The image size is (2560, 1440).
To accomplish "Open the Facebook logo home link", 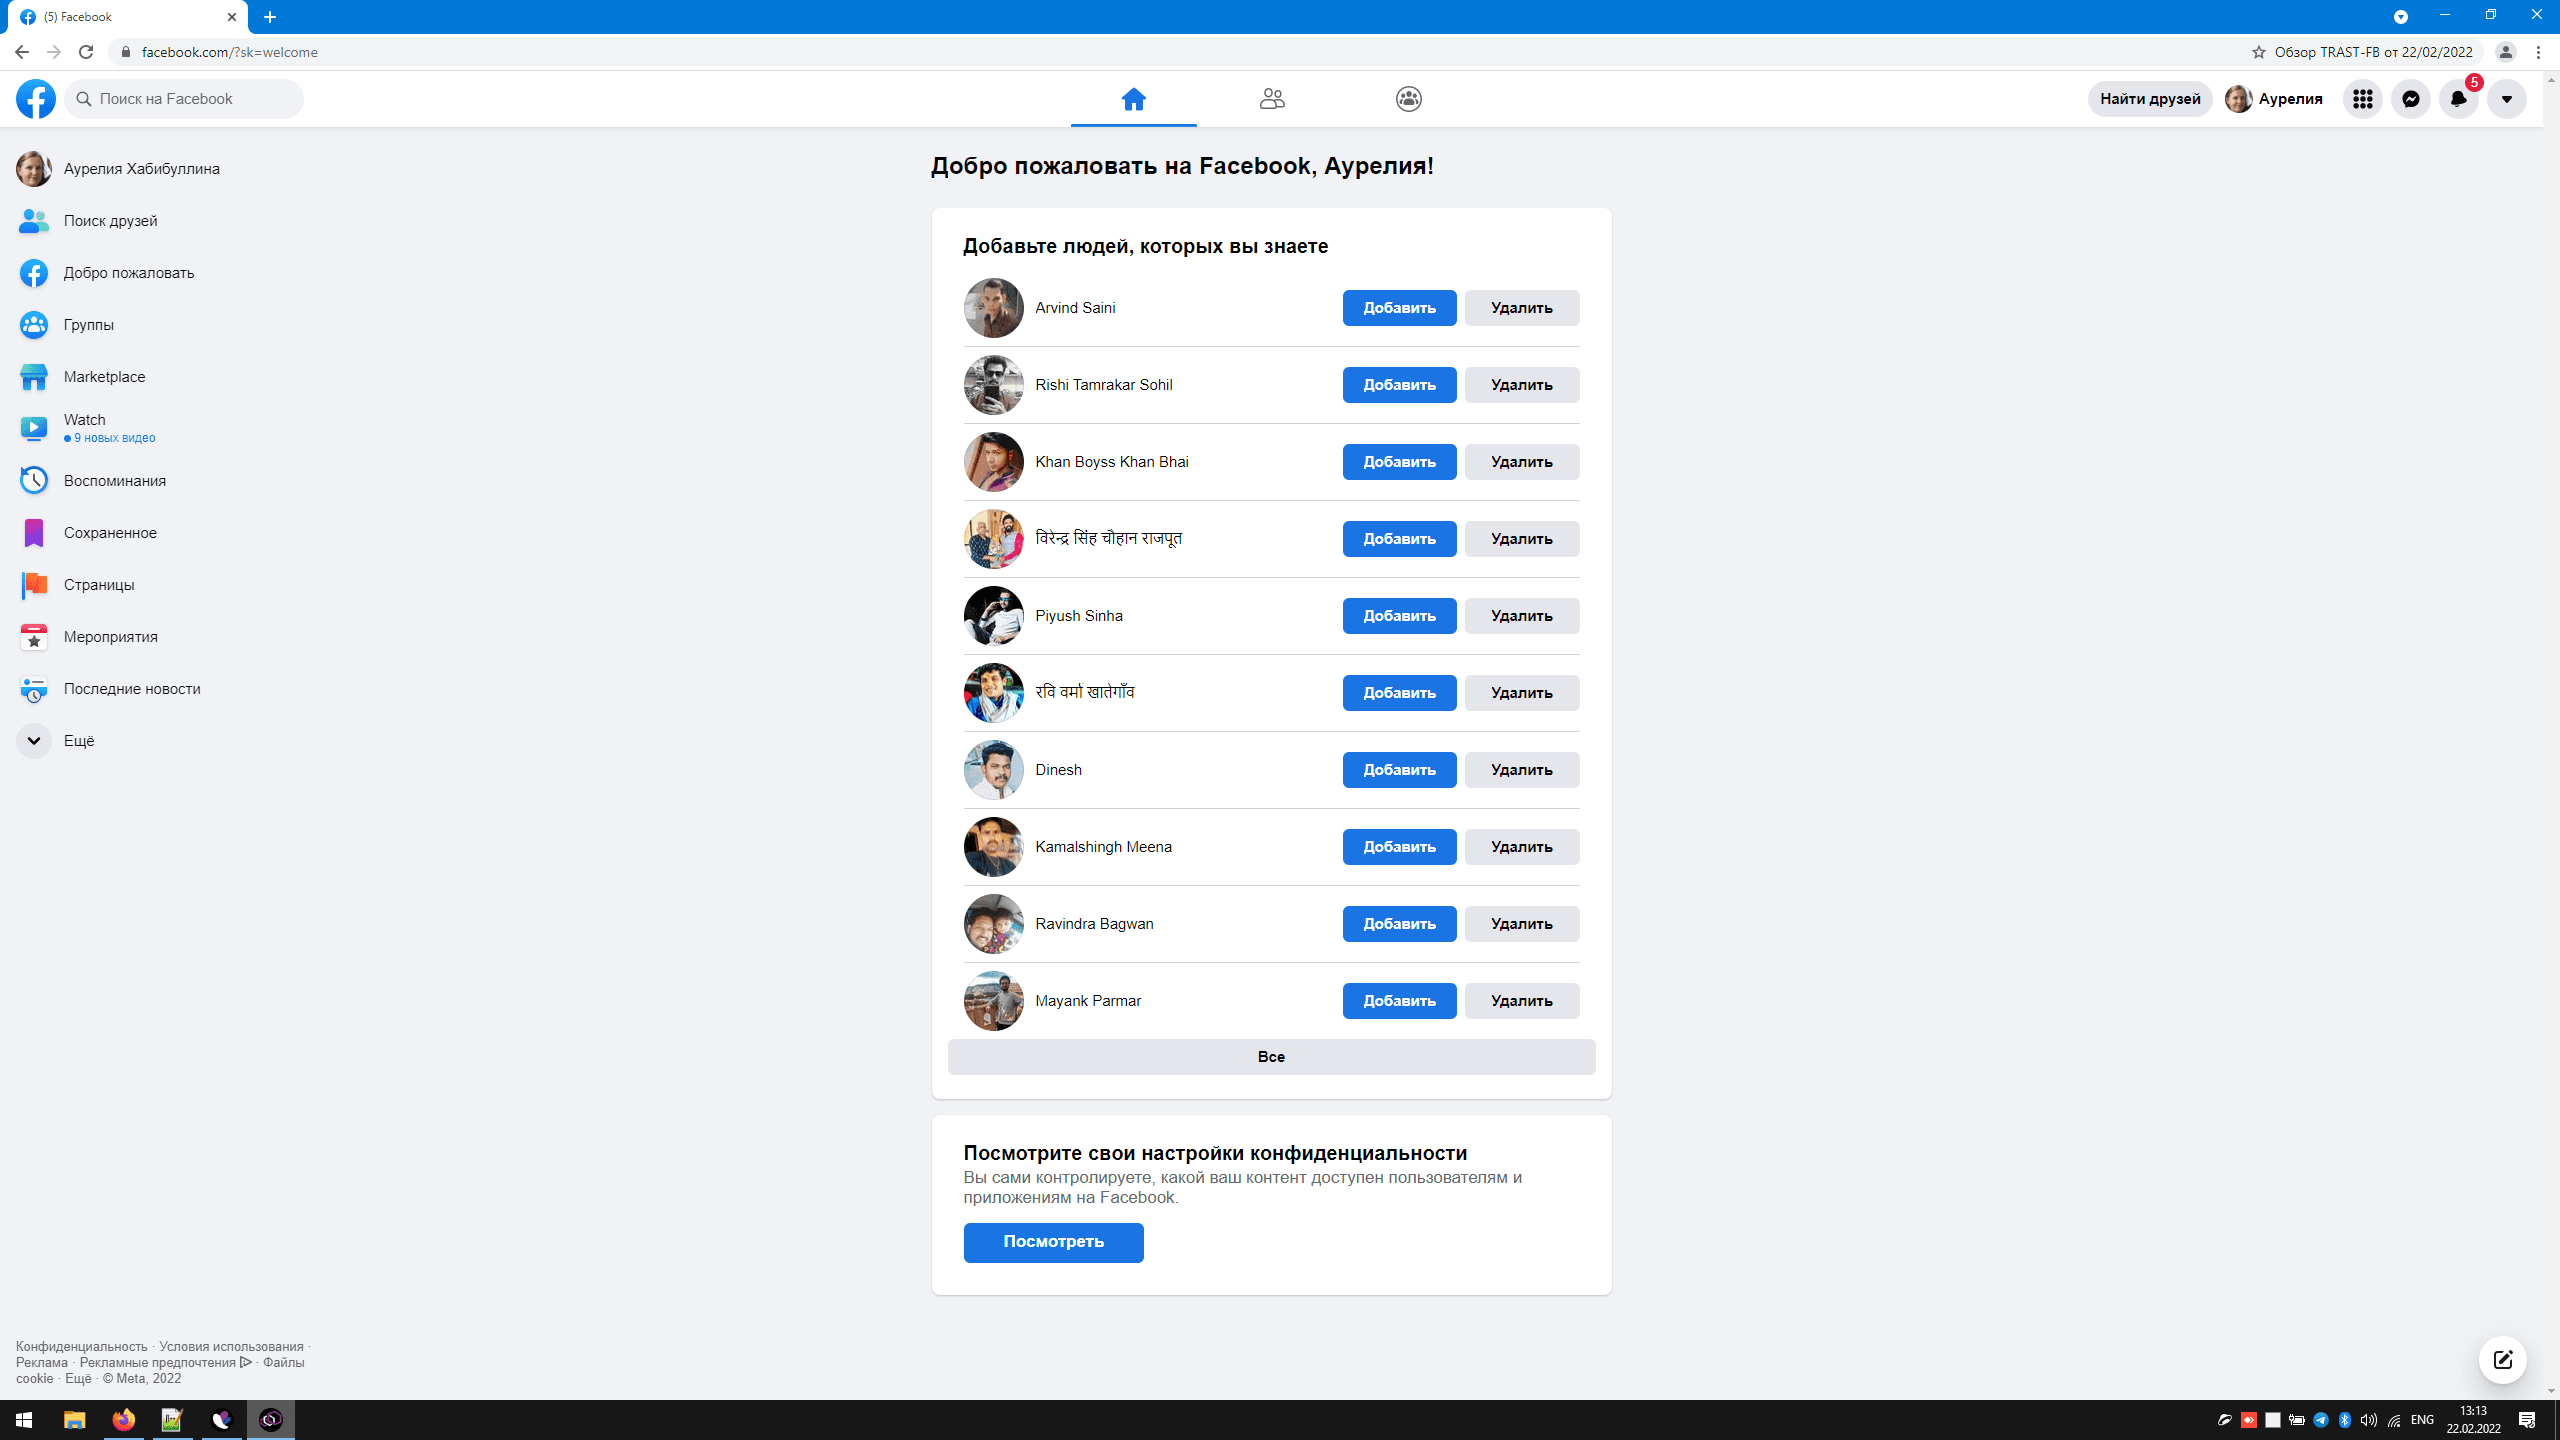I will [x=36, y=98].
